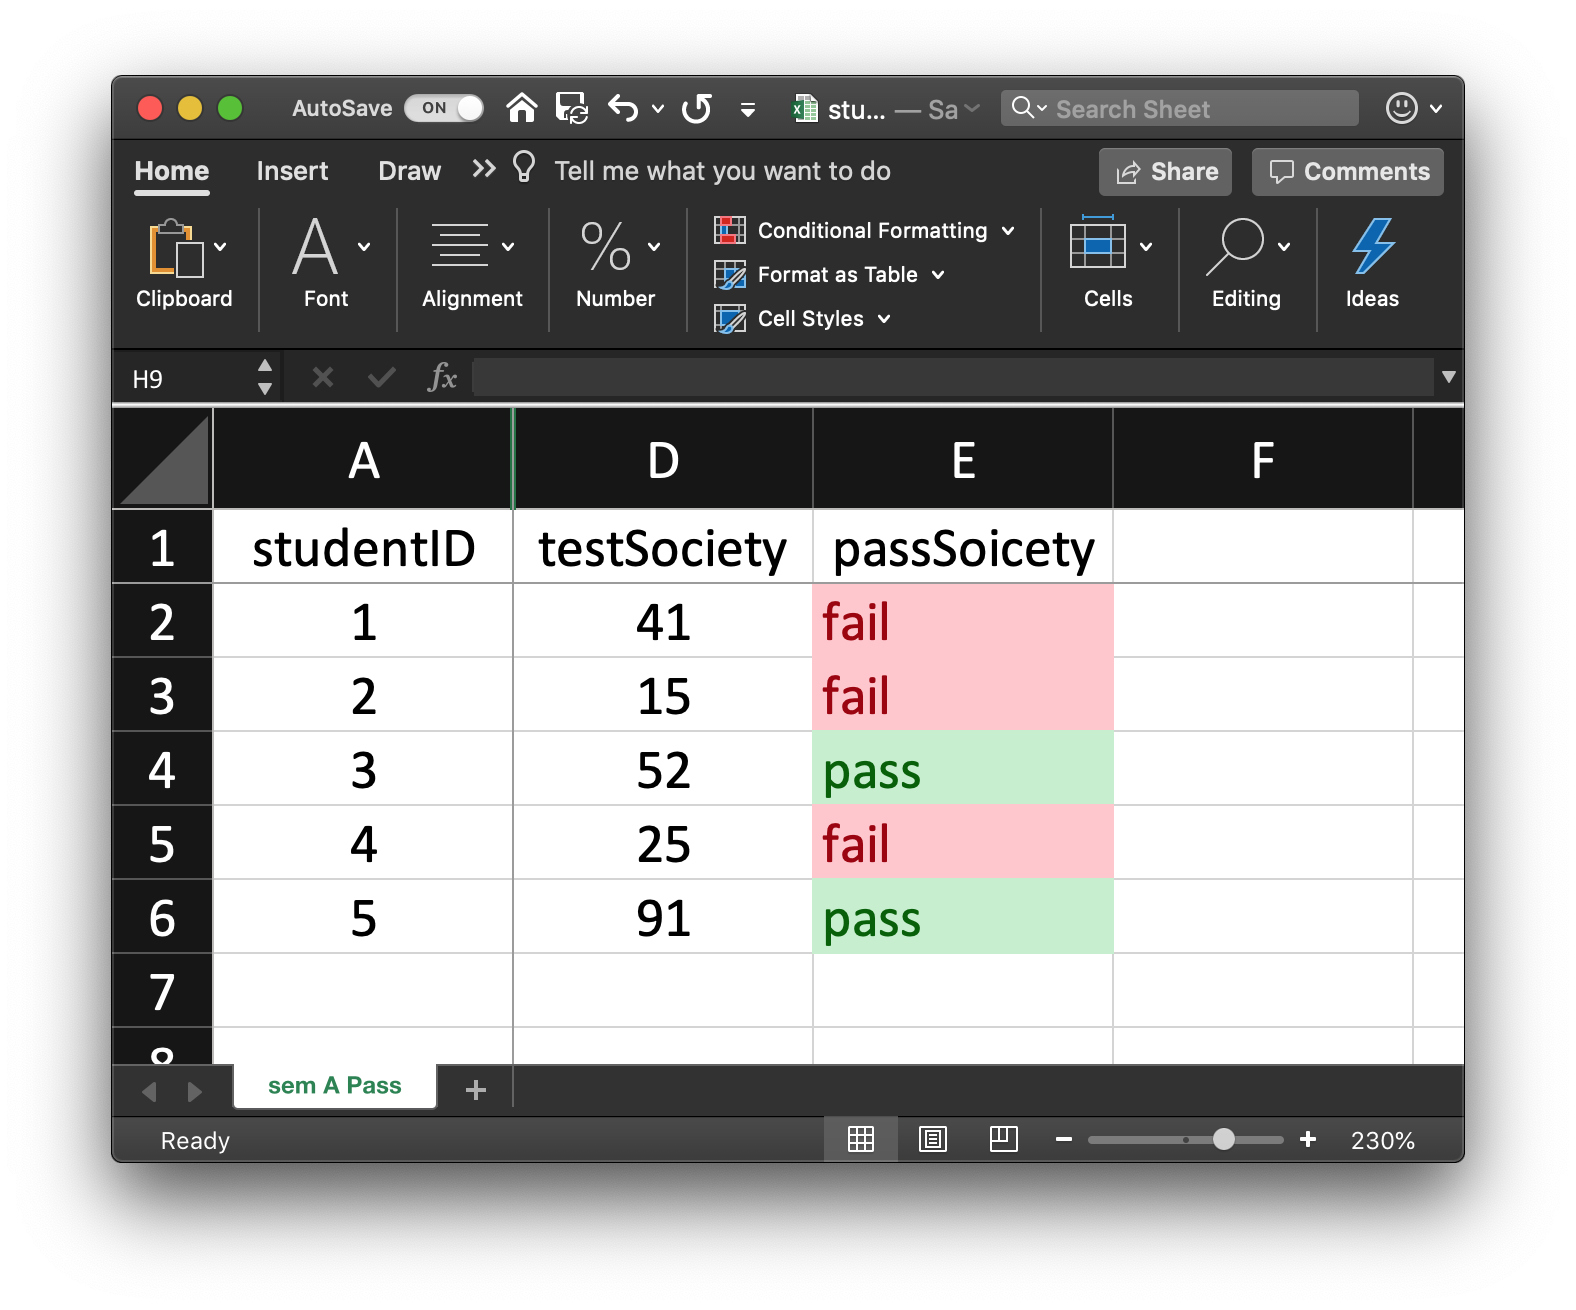Open Conditional Formatting menu

point(866,231)
